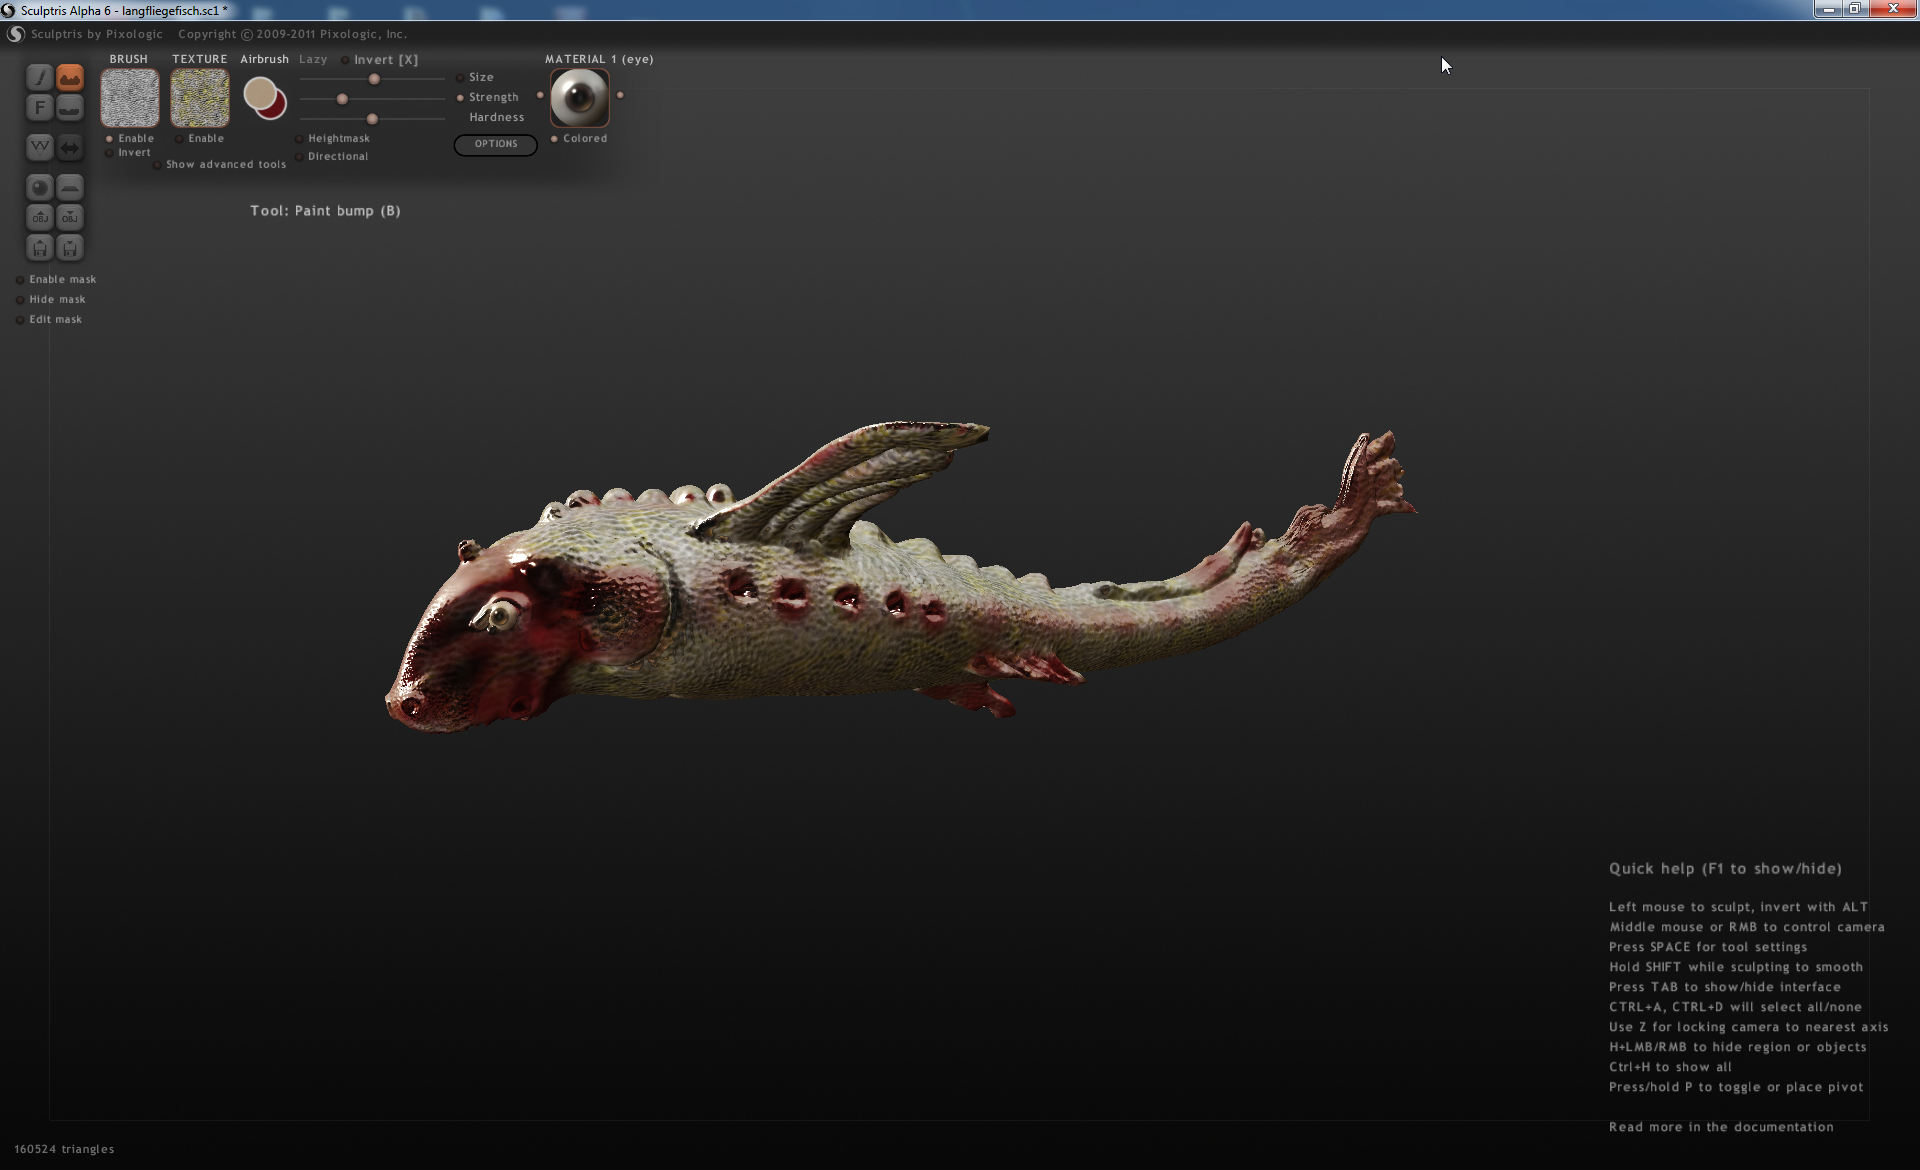This screenshot has height=1170, width=1920.
Task: Click the open file floppy icon
Action: coord(39,248)
